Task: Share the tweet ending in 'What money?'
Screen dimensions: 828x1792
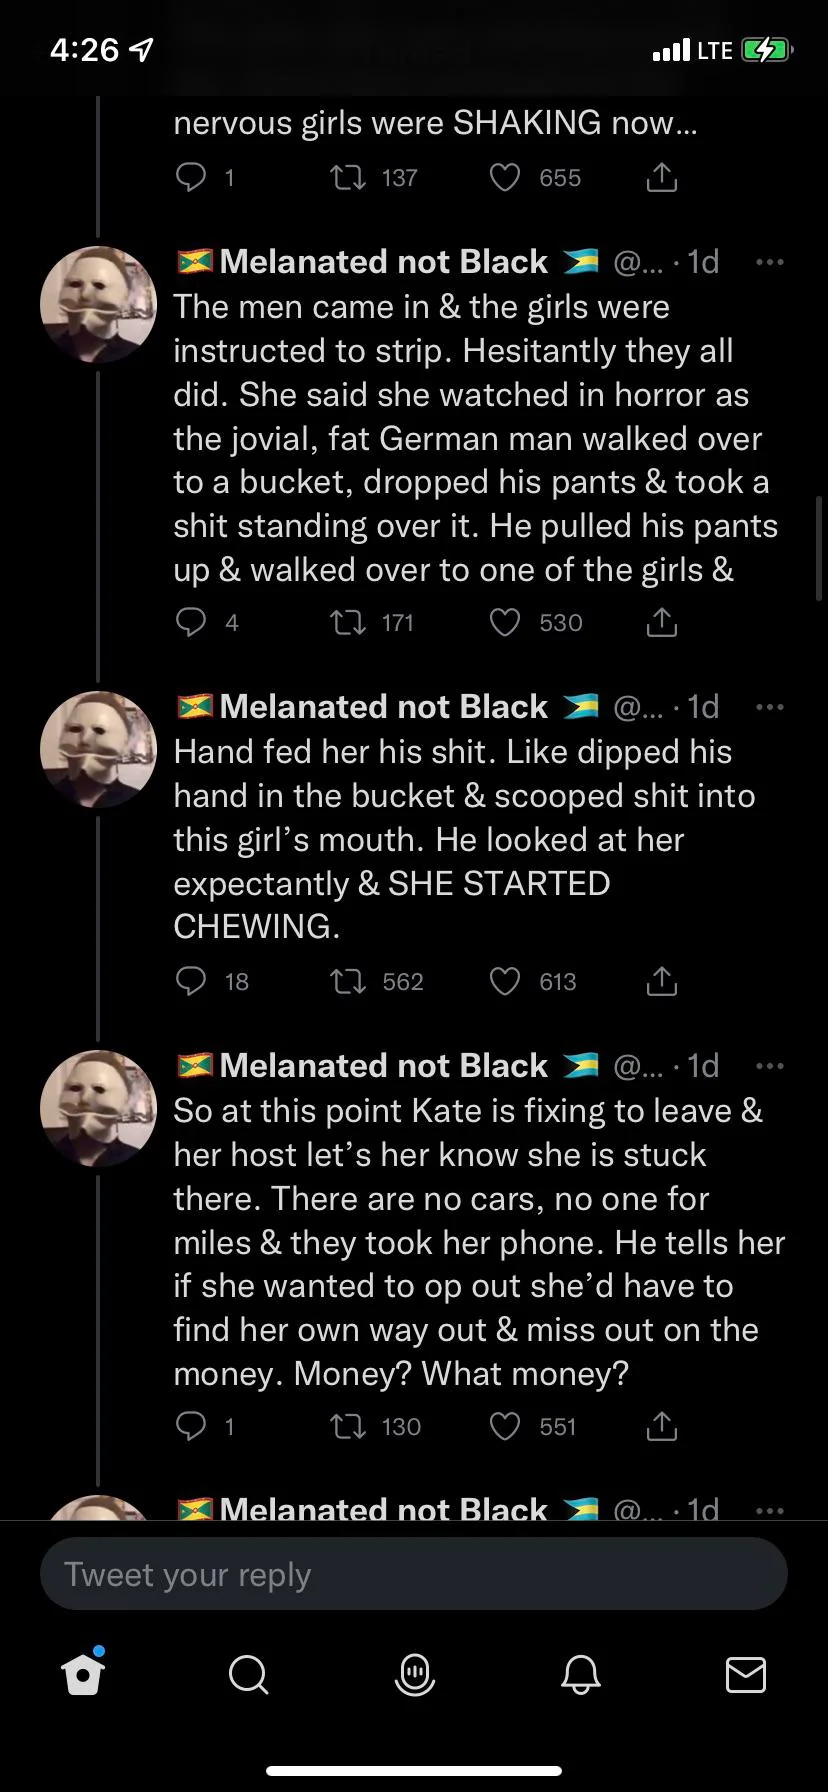Action: 661,1426
